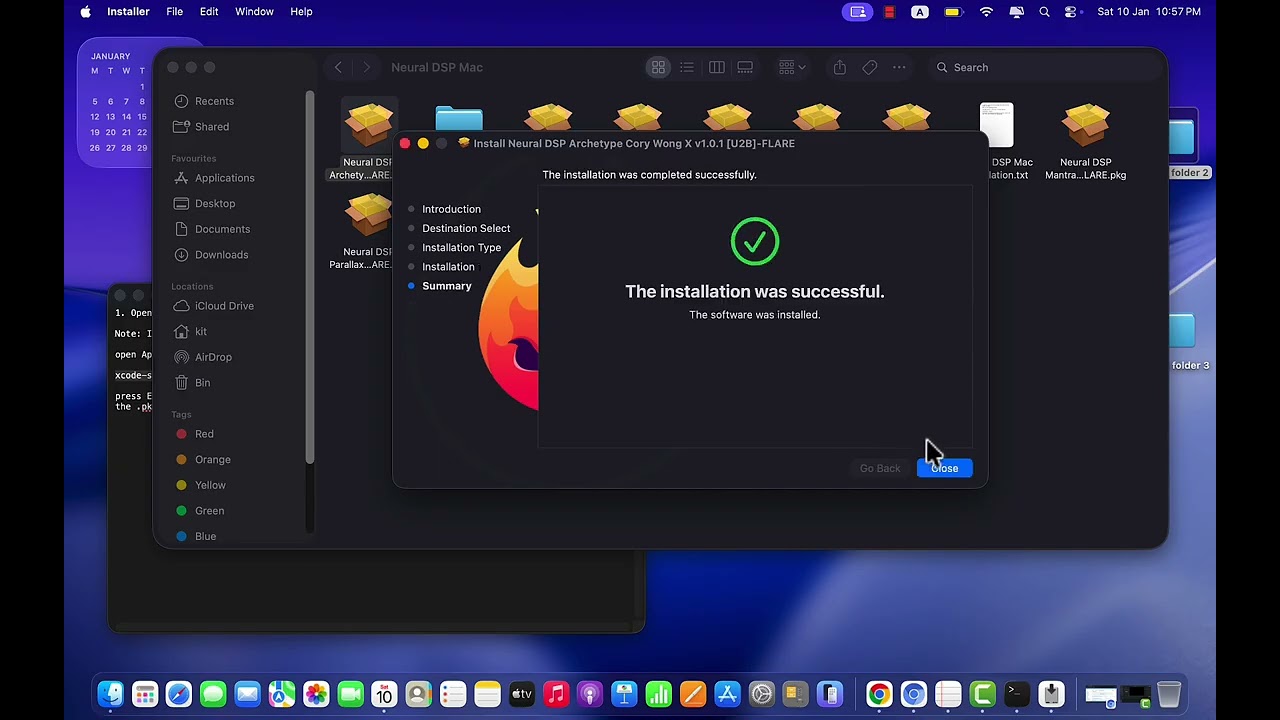Select folder 3 on the desktop
This screenshot has width=1280, height=720.
point(1188,343)
